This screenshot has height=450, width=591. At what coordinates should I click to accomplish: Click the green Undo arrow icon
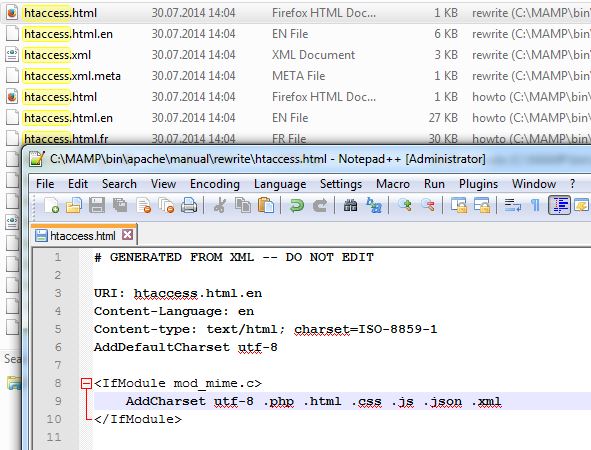pos(297,205)
